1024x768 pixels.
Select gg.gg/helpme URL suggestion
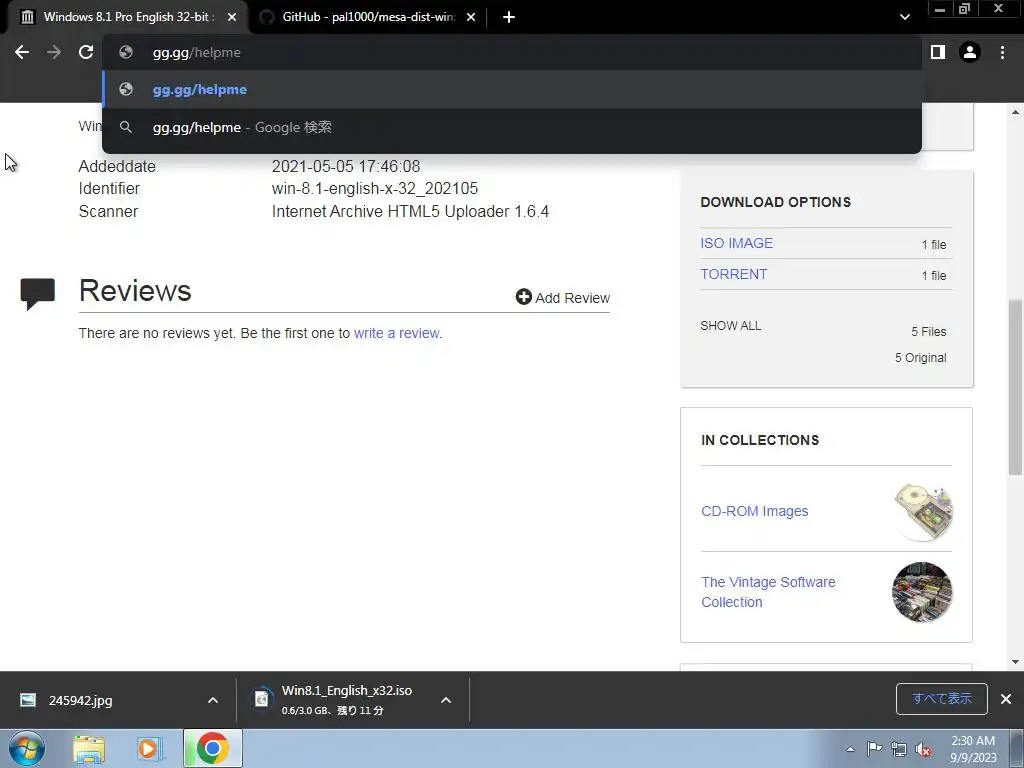coord(511,89)
